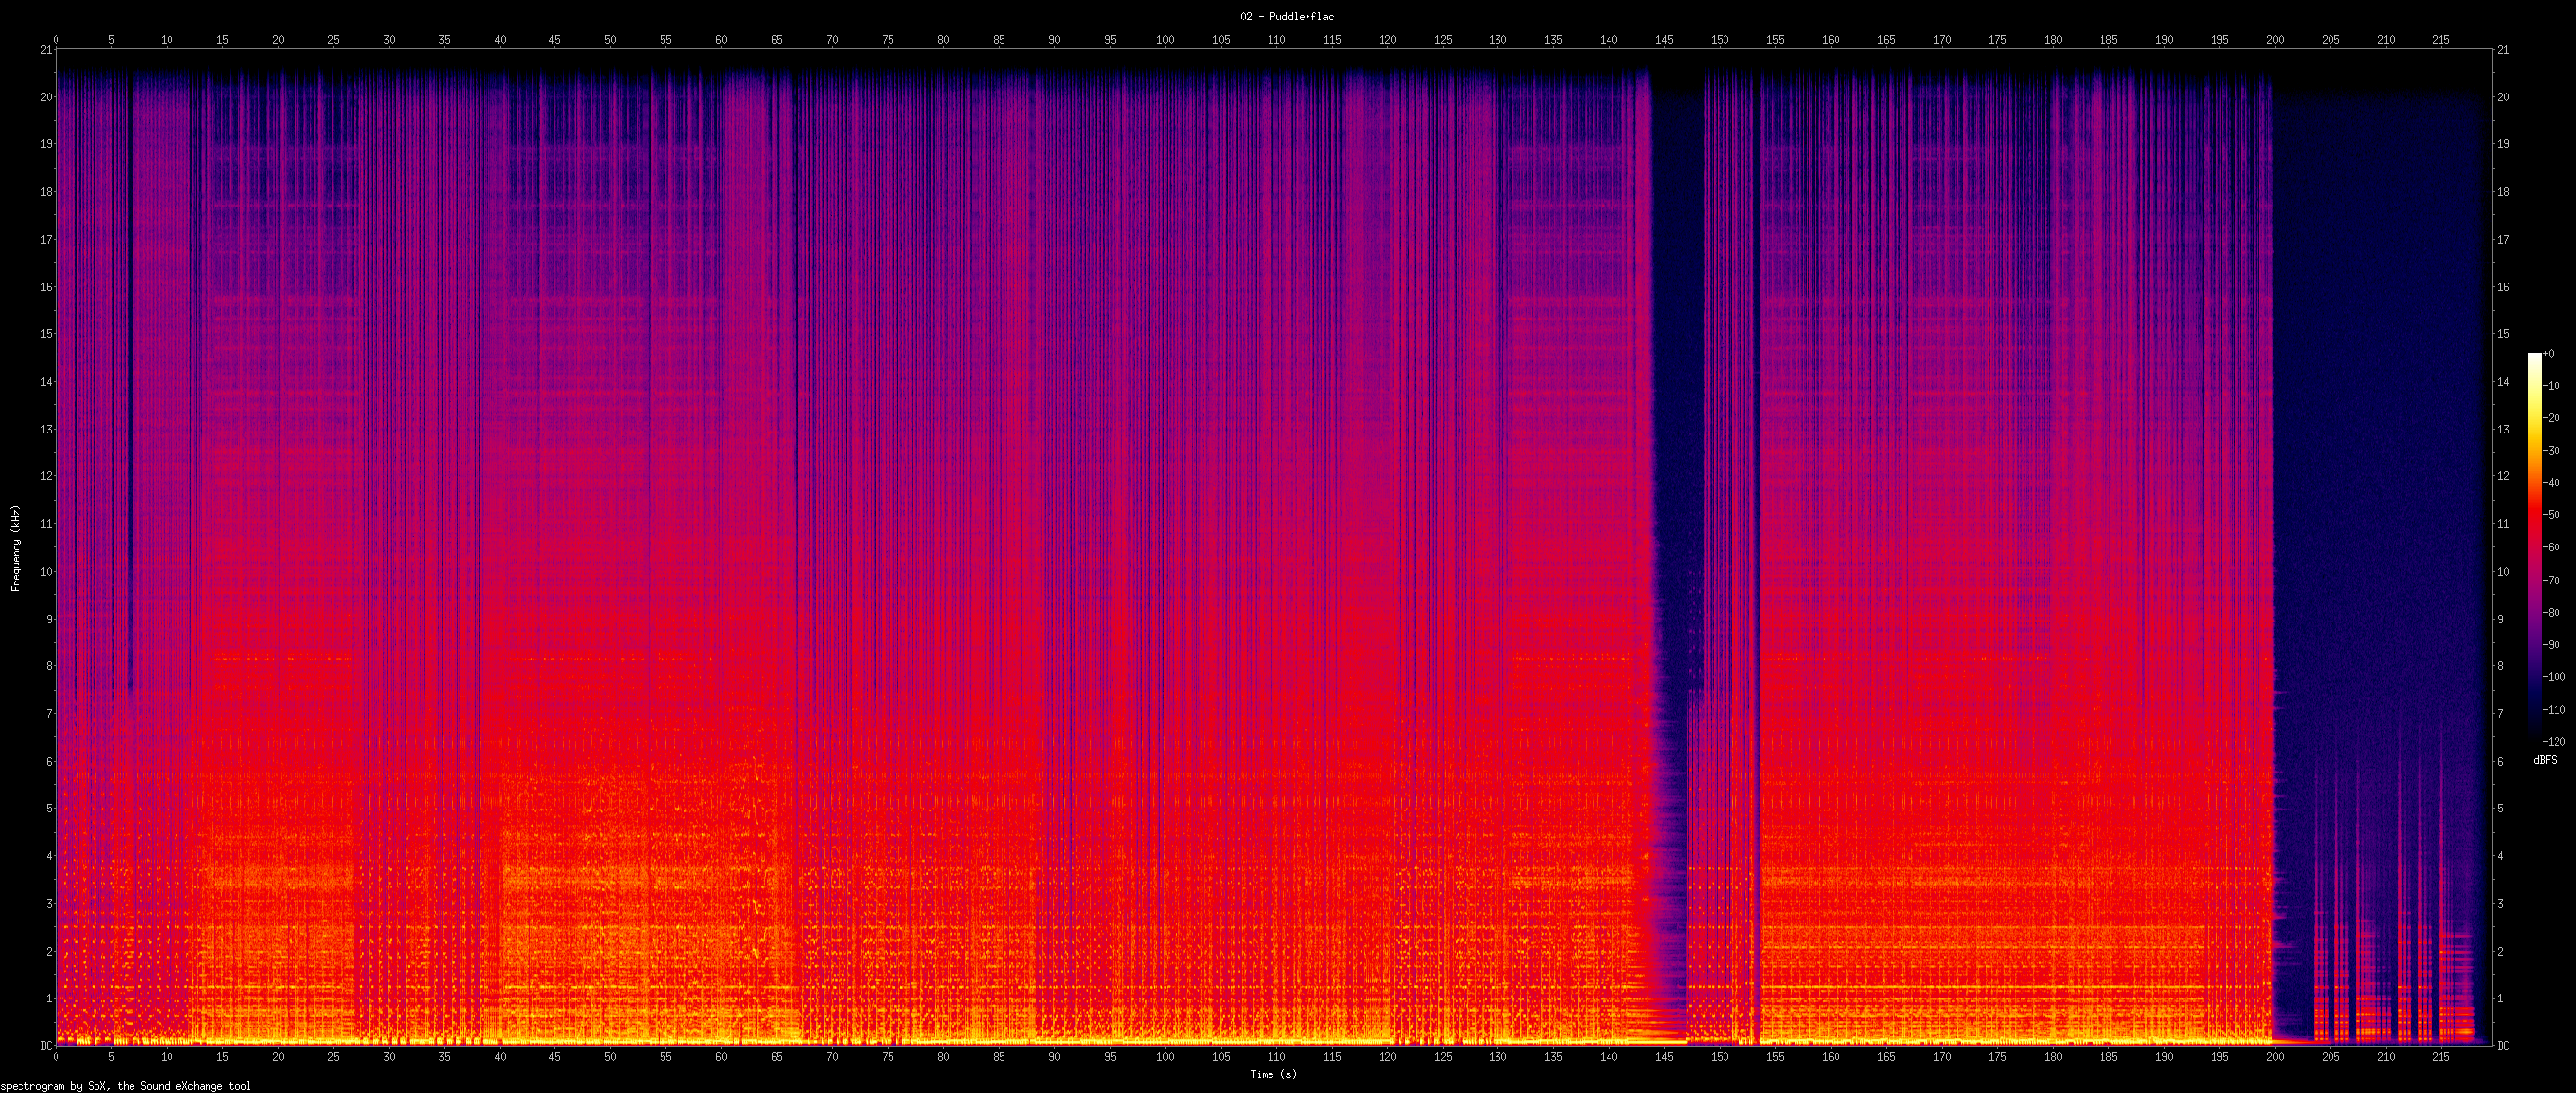
Task: Click the 'DC' label on left frequency axis
Action: [46, 1046]
